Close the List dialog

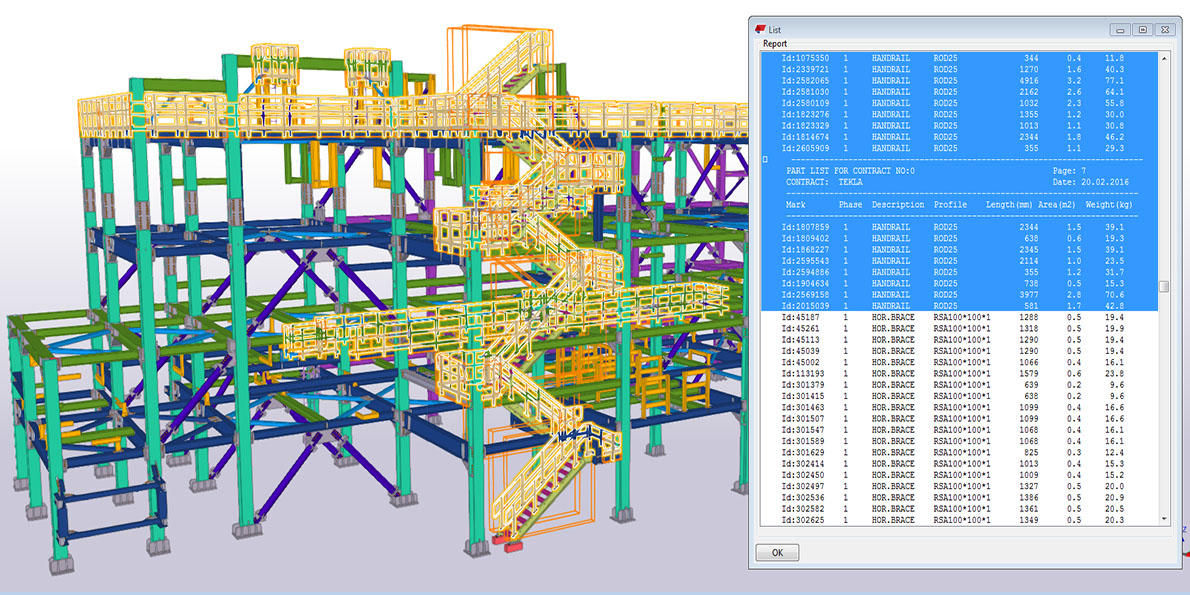(1164, 30)
